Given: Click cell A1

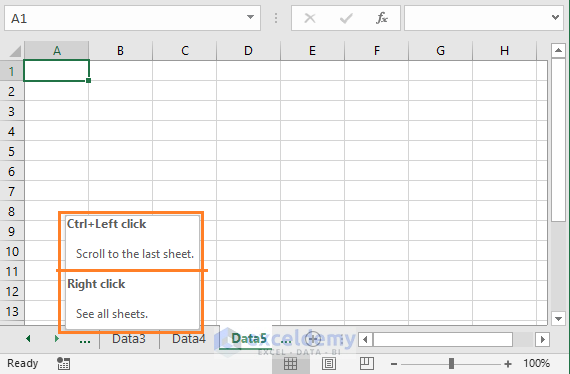Looking at the screenshot, I should pos(56,71).
